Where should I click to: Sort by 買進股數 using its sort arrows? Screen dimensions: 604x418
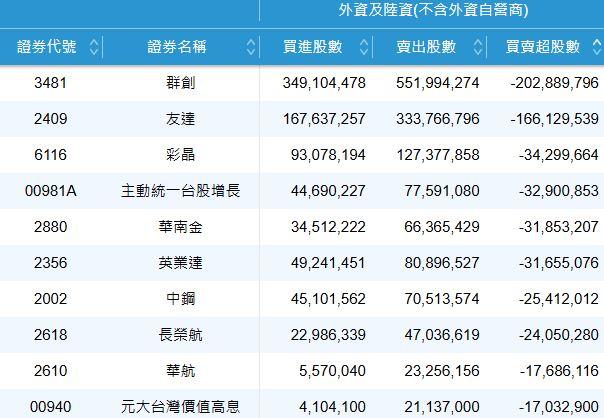click(x=364, y=47)
